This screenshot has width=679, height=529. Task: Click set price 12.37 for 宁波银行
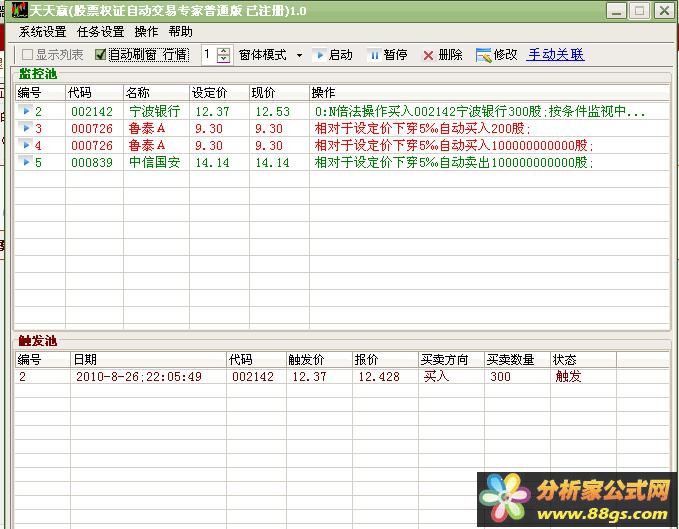tap(212, 112)
